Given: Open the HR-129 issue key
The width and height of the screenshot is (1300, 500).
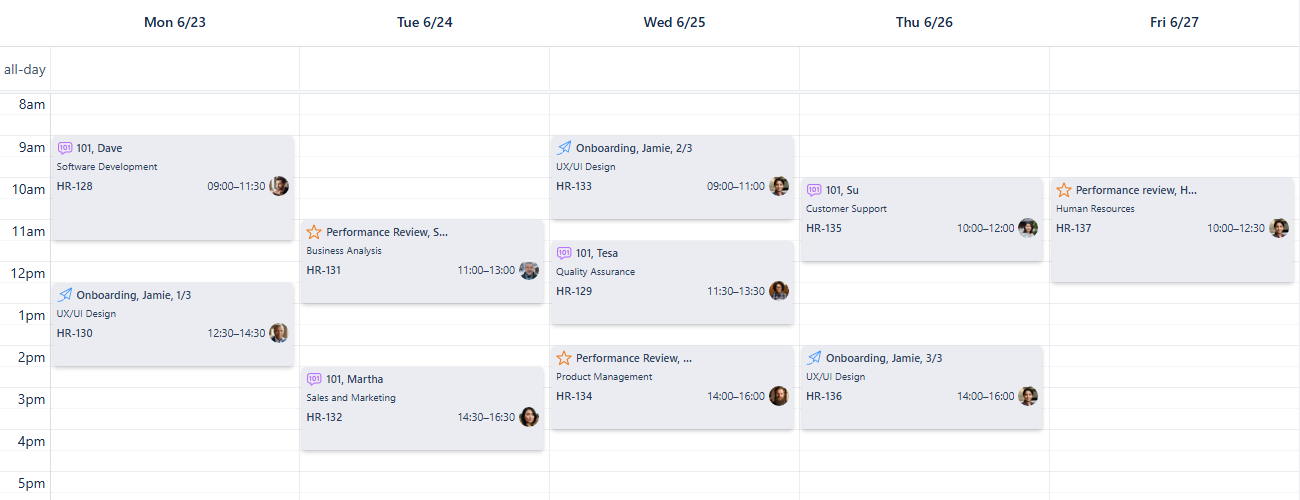Looking at the screenshot, I should pyautogui.click(x=574, y=291).
